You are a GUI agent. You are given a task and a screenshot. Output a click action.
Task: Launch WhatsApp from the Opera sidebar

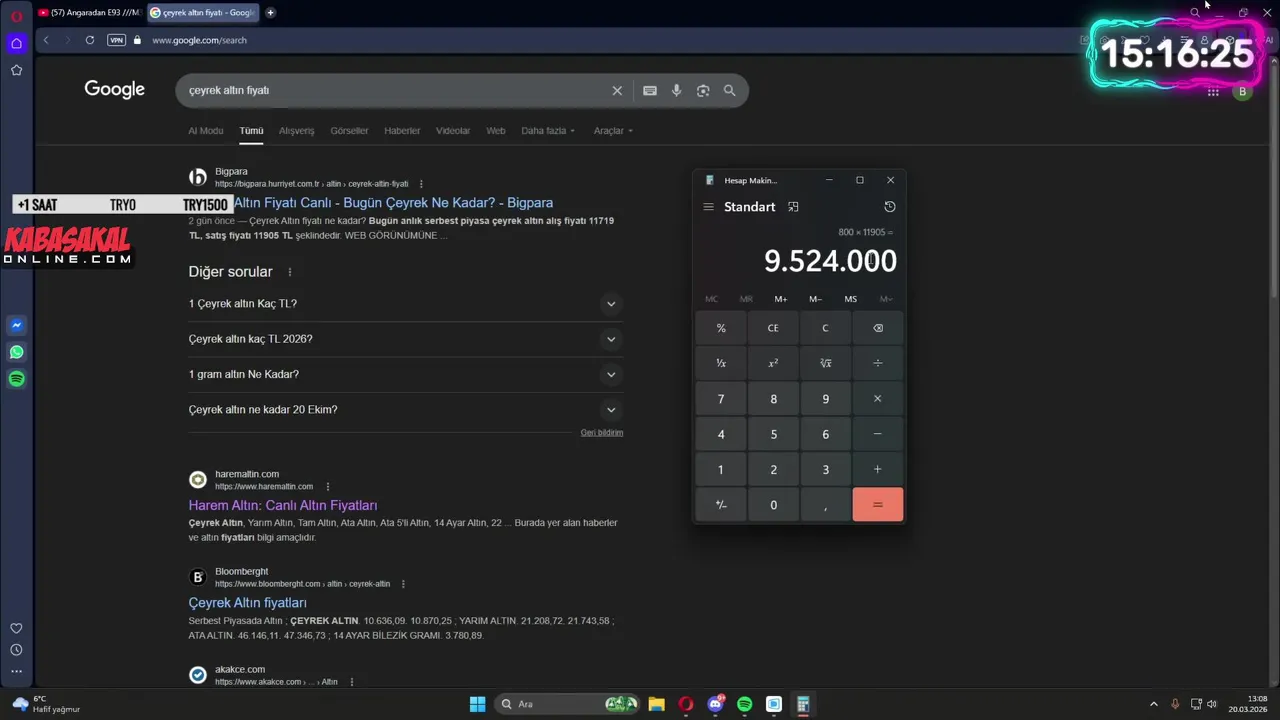pos(16,352)
